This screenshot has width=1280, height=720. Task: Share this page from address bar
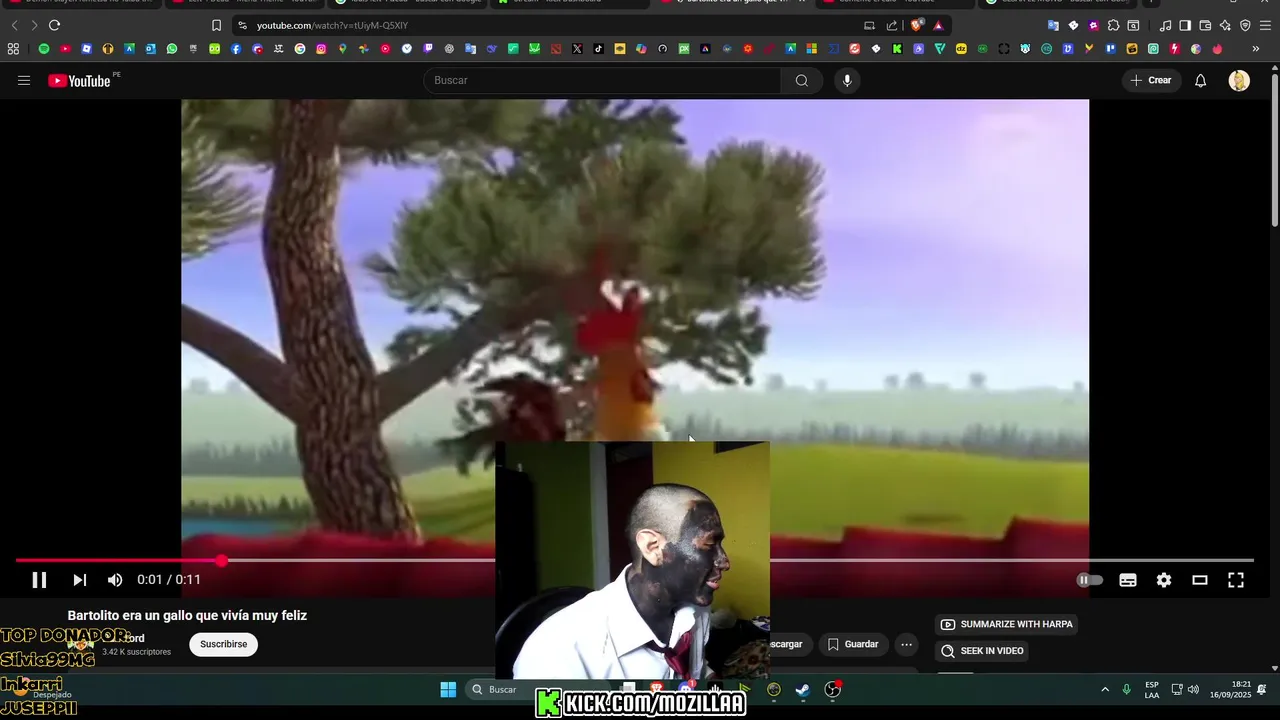coord(891,25)
